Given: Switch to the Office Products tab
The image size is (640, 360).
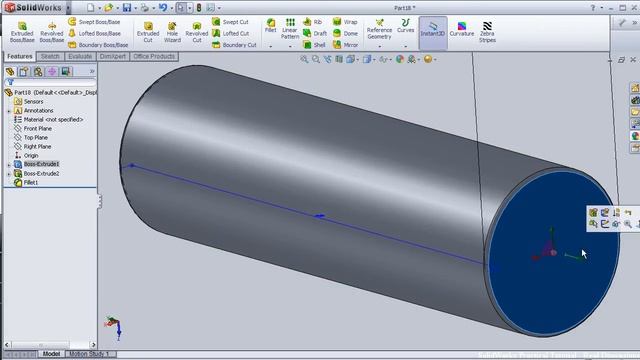Looking at the screenshot, I should pos(154,56).
